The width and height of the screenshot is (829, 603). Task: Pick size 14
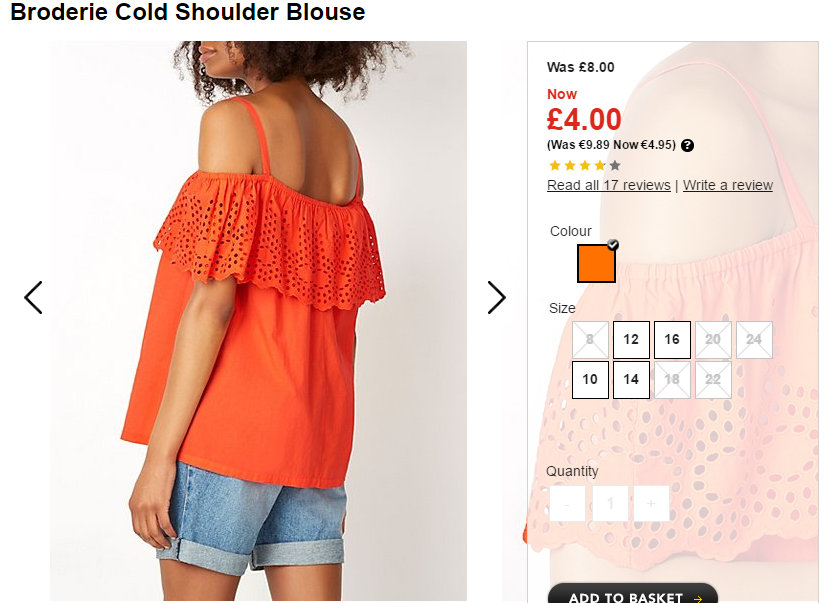tap(631, 380)
